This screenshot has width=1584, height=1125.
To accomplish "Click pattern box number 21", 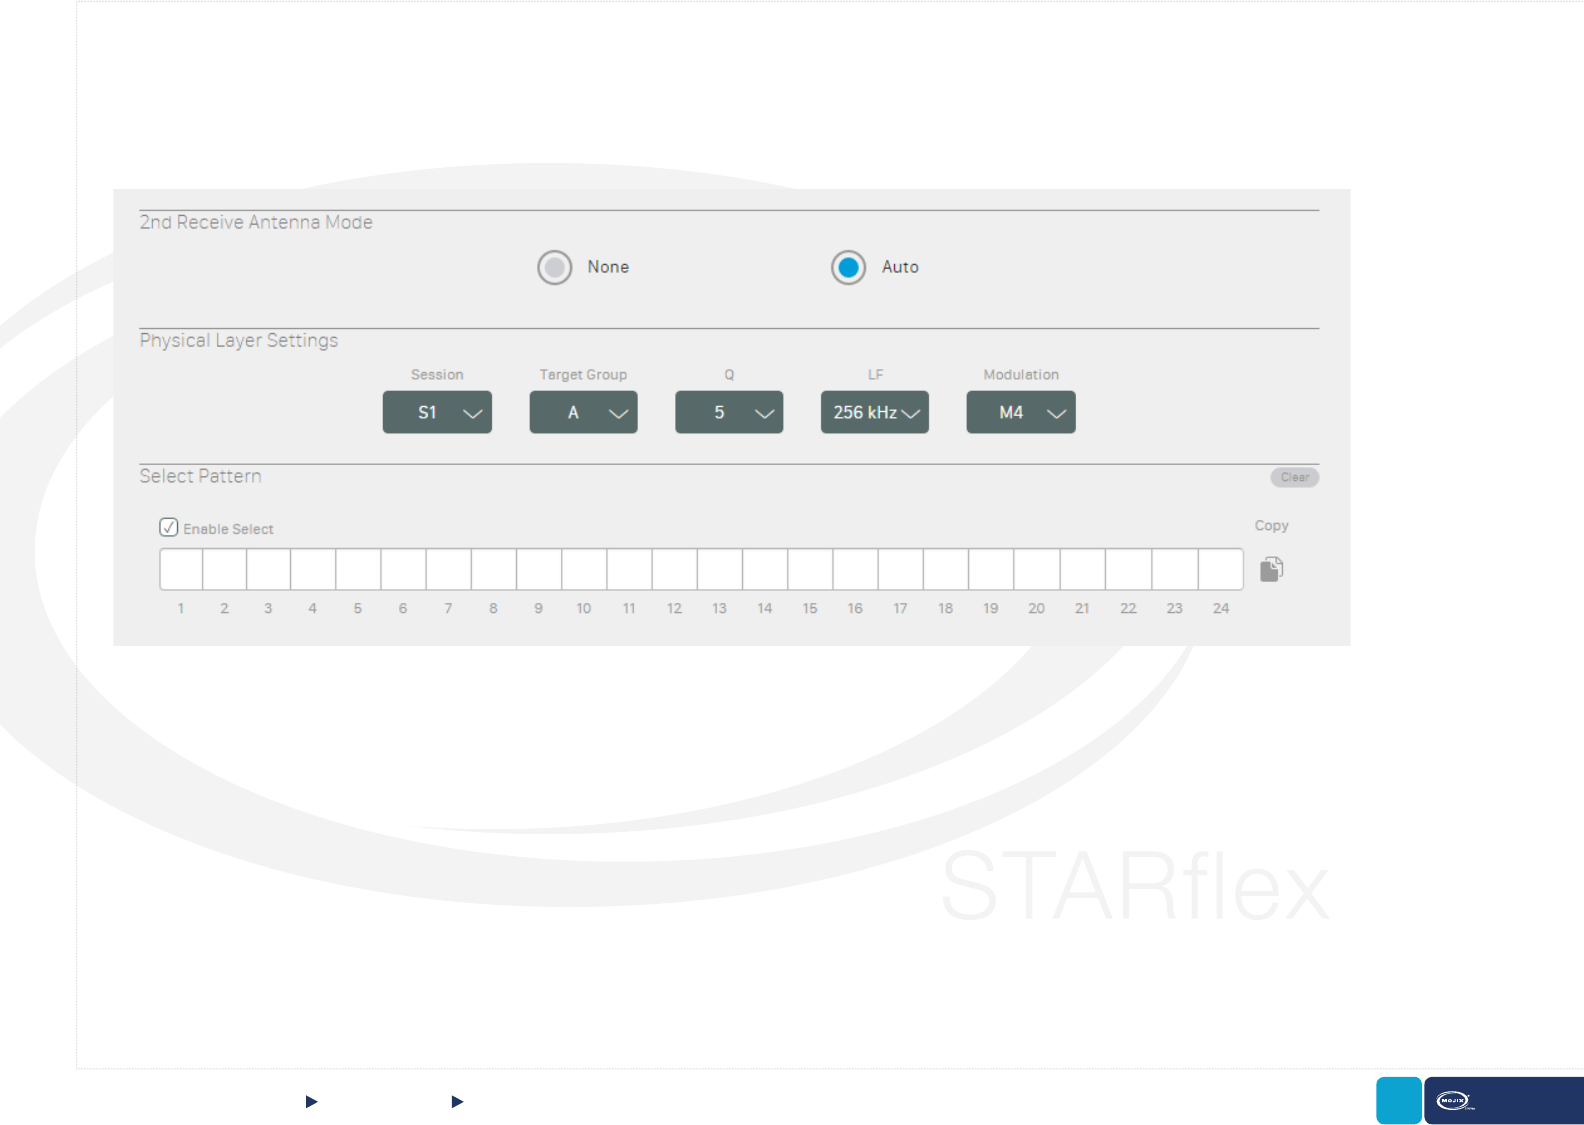I will [1083, 569].
